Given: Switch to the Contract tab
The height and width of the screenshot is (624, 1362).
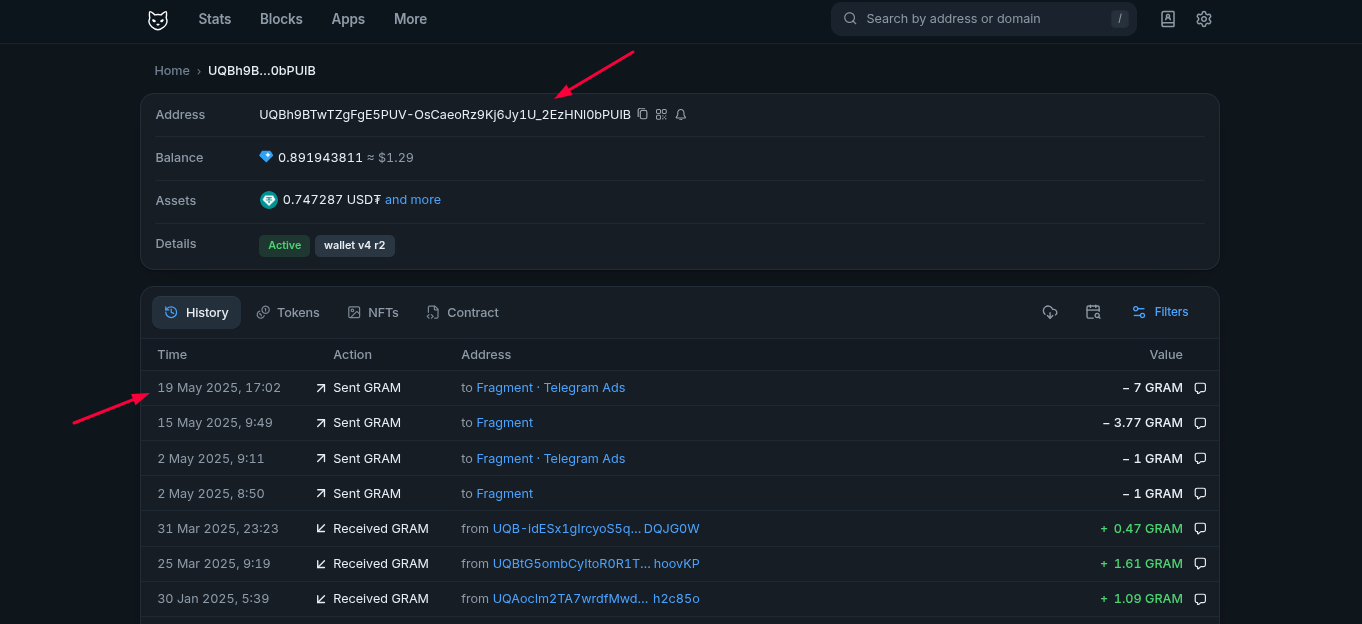Looking at the screenshot, I should coord(462,312).
